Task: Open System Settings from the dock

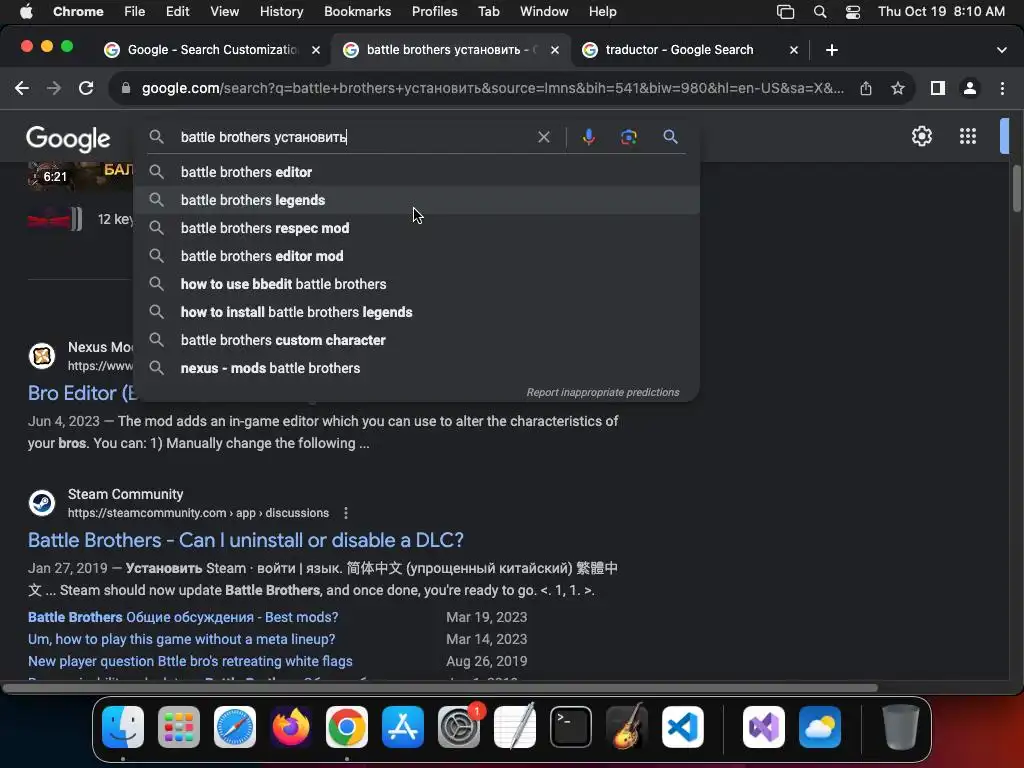Action: pos(458,727)
